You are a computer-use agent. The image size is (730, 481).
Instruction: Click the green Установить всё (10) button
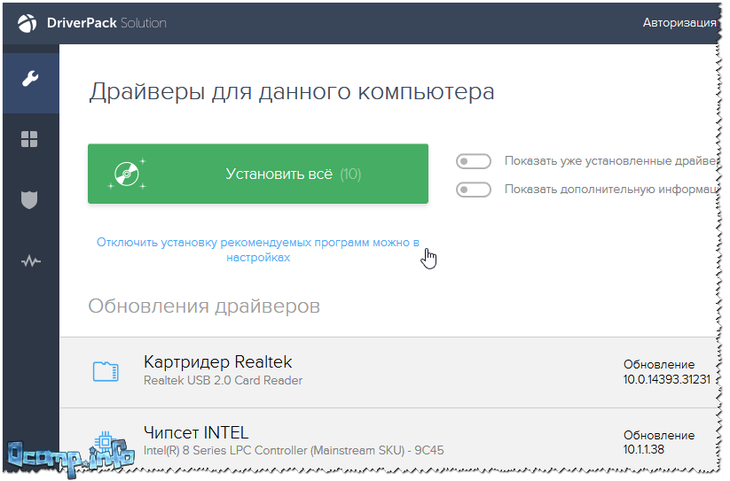coord(258,174)
